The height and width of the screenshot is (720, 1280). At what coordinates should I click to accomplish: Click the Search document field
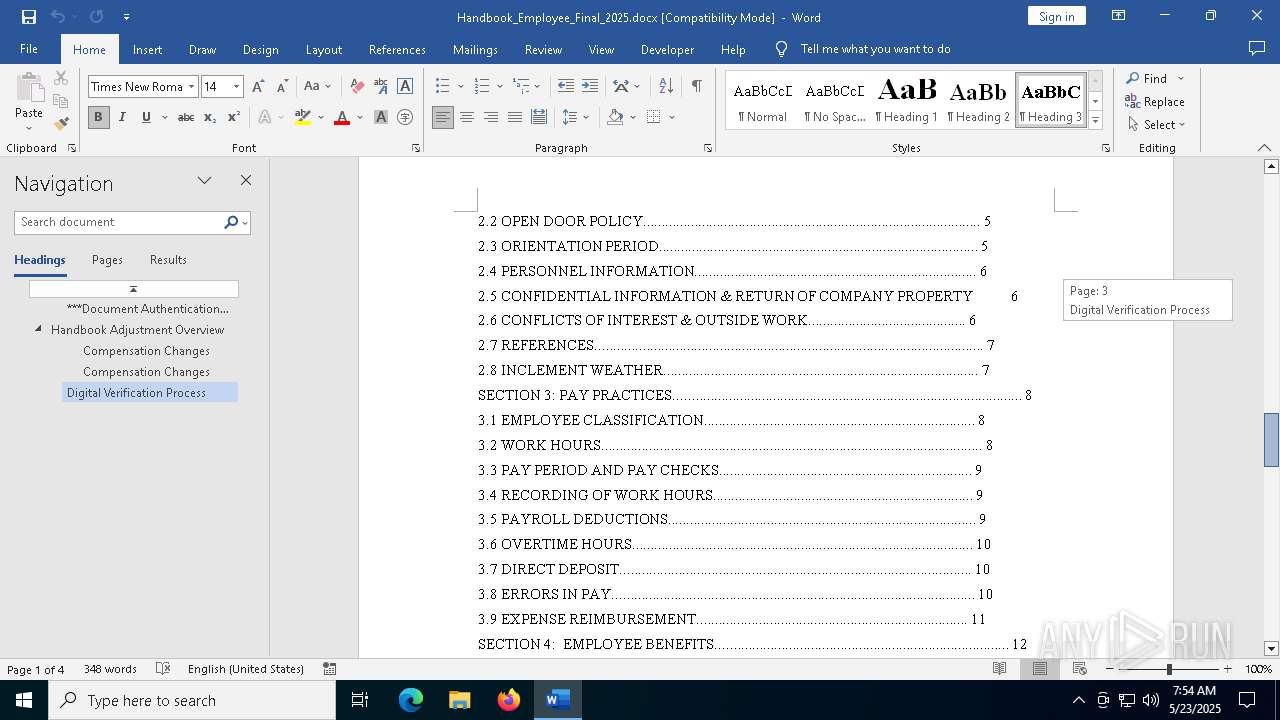pos(120,222)
